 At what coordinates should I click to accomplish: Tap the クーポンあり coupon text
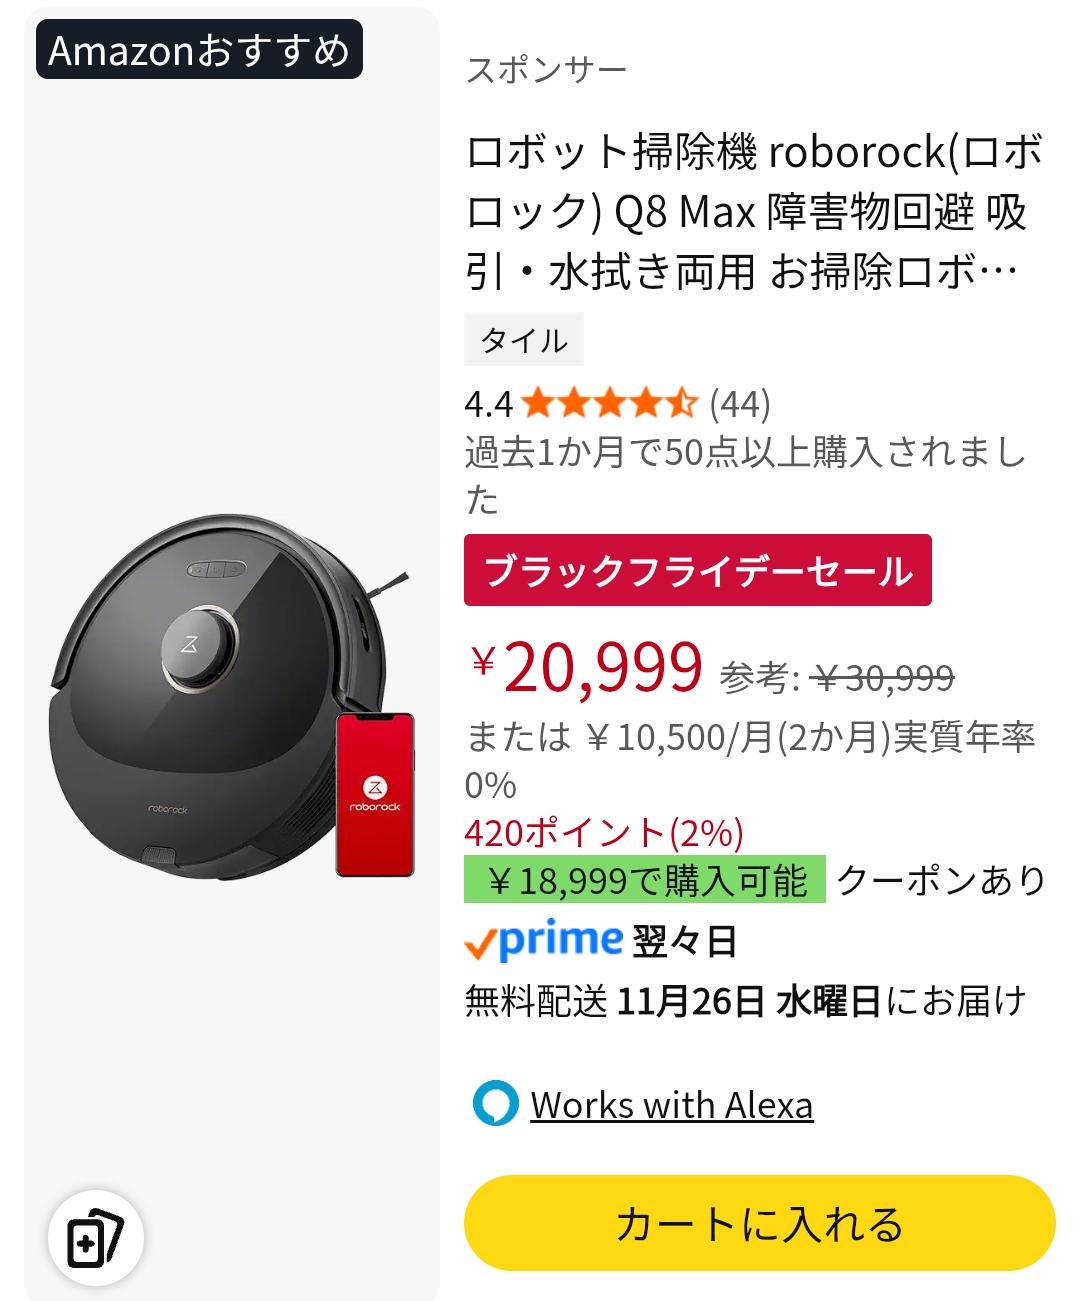click(x=941, y=880)
